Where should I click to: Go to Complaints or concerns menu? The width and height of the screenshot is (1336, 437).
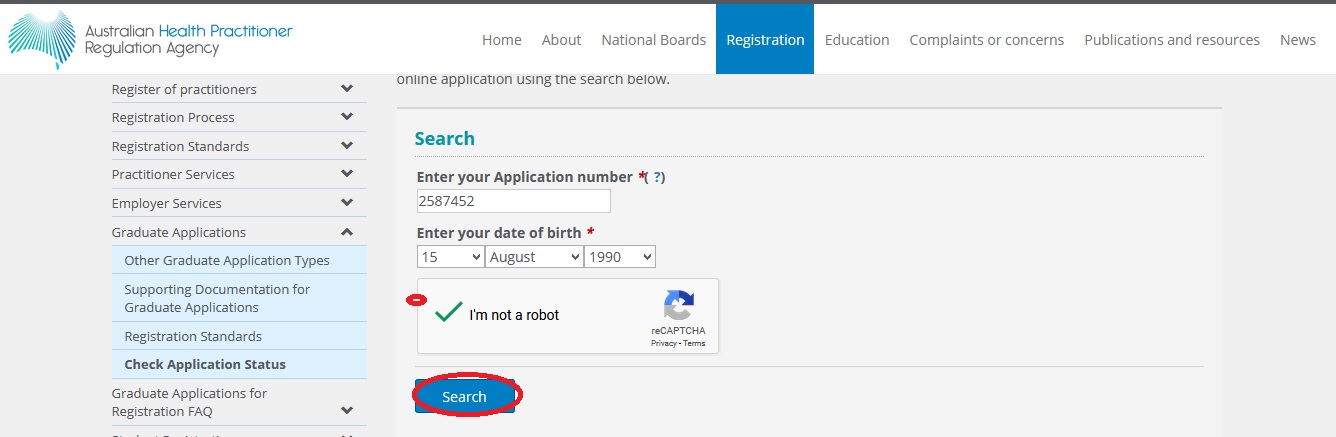pyautogui.click(x=986, y=40)
